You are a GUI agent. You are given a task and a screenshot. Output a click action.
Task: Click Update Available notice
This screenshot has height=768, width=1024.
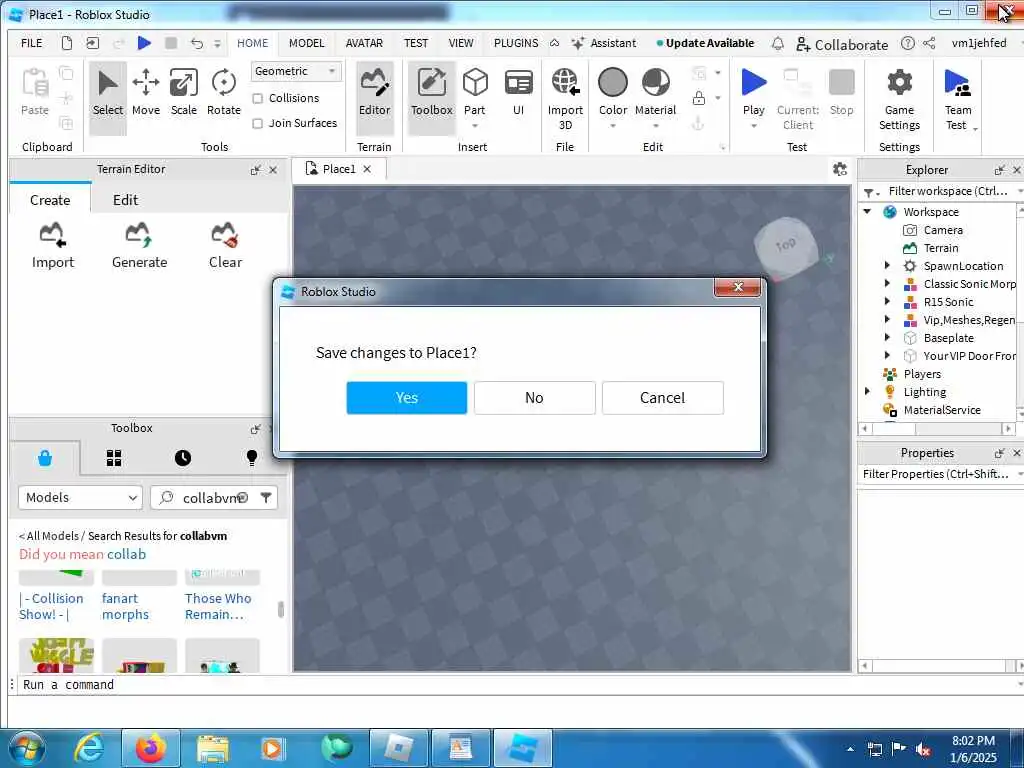(705, 43)
